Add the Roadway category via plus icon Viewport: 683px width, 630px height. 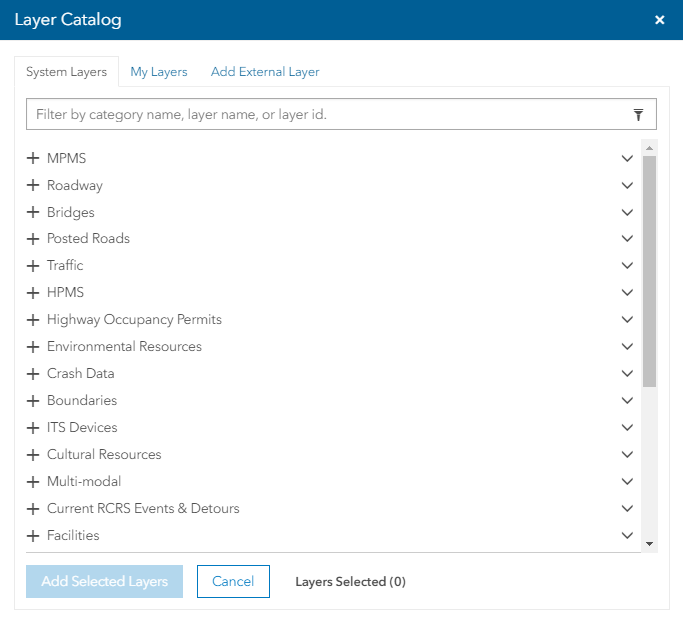(x=33, y=185)
